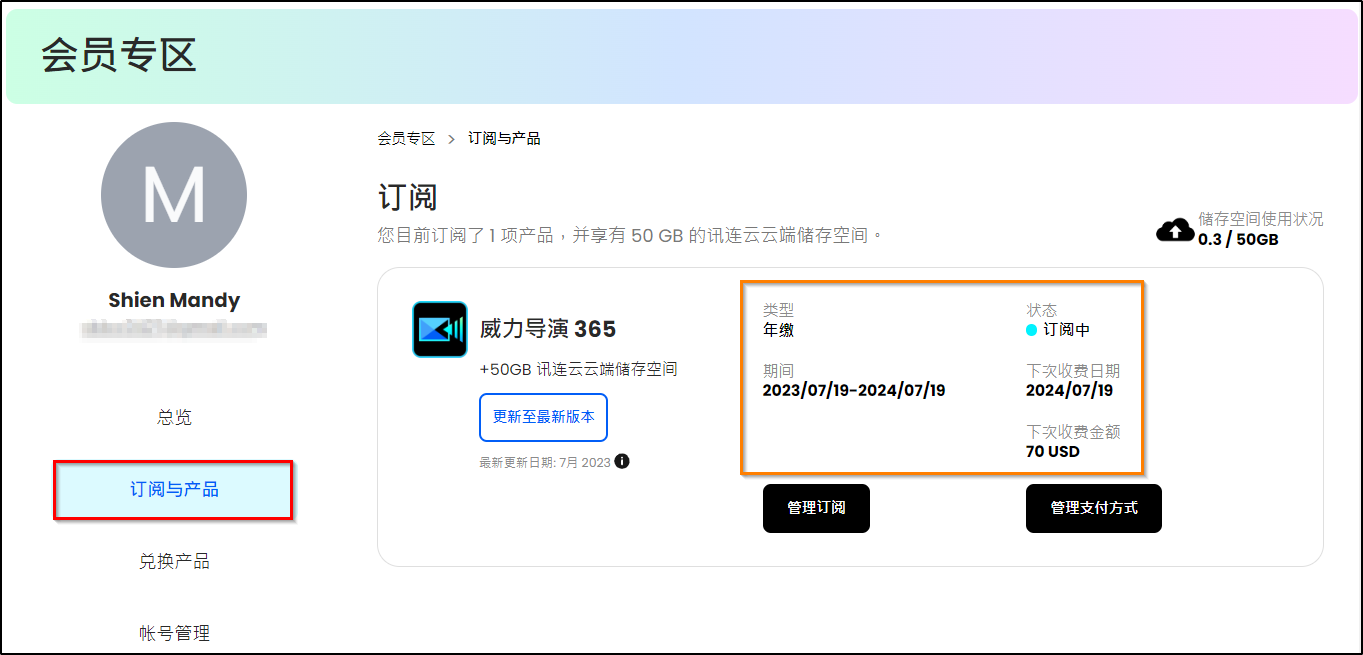Image resolution: width=1363 pixels, height=655 pixels.
Task: Click the 70 USD next charge amount
Action: coord(1053,452)
